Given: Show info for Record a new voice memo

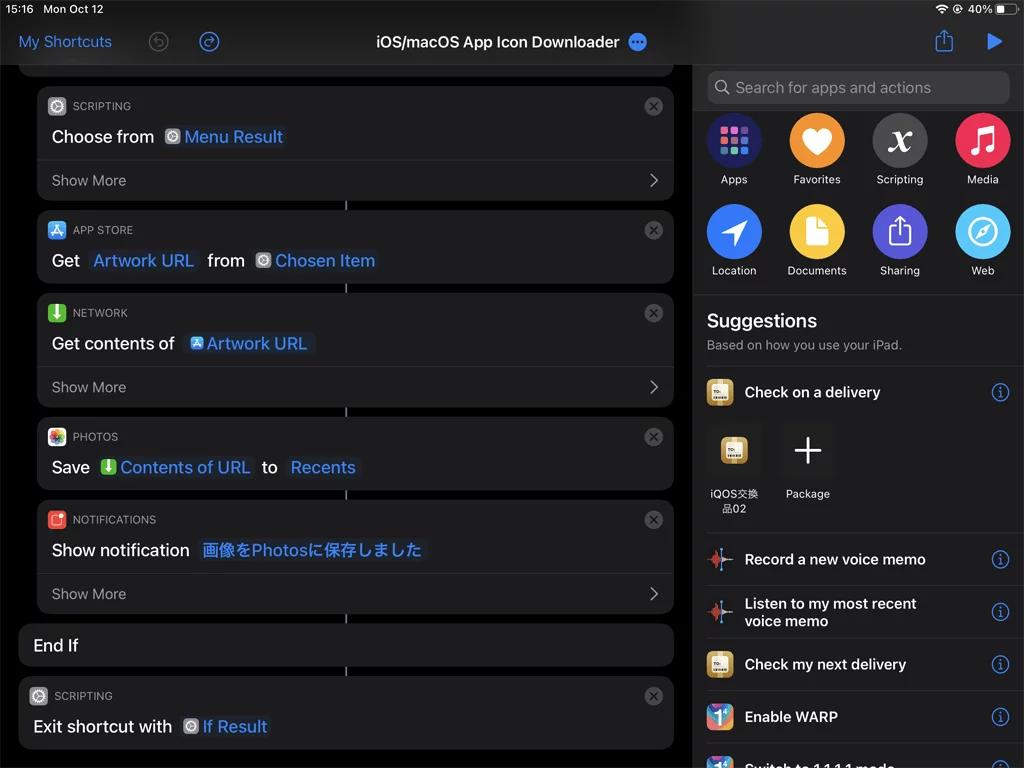Looking at the screenshot, I should click(1000, 560).
